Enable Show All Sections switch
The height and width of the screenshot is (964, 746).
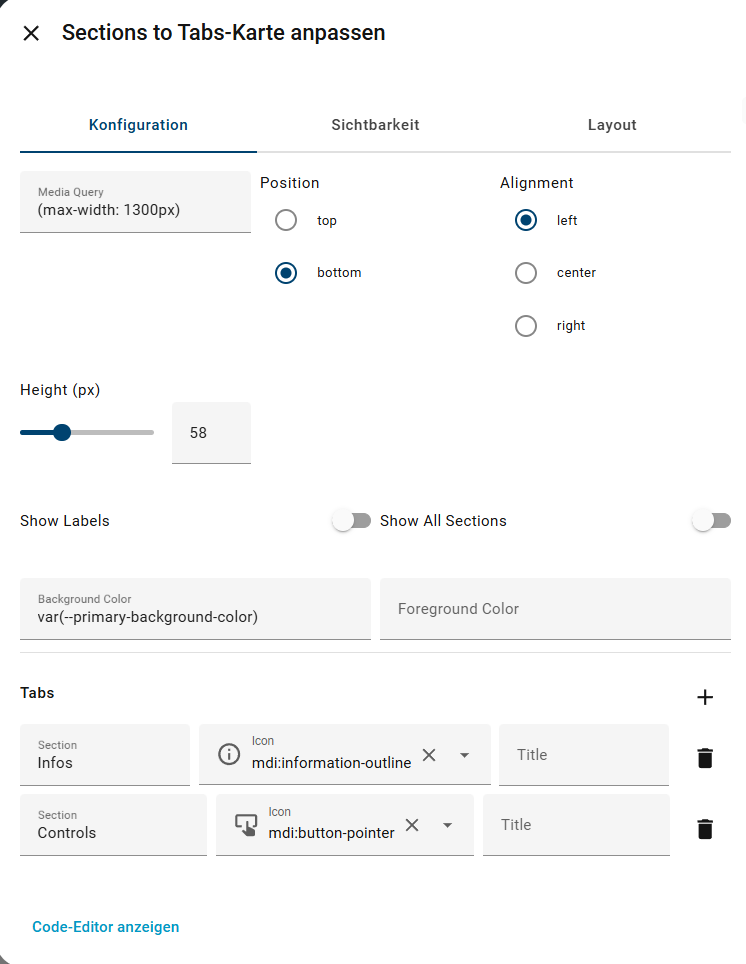(x=712, y=521)
